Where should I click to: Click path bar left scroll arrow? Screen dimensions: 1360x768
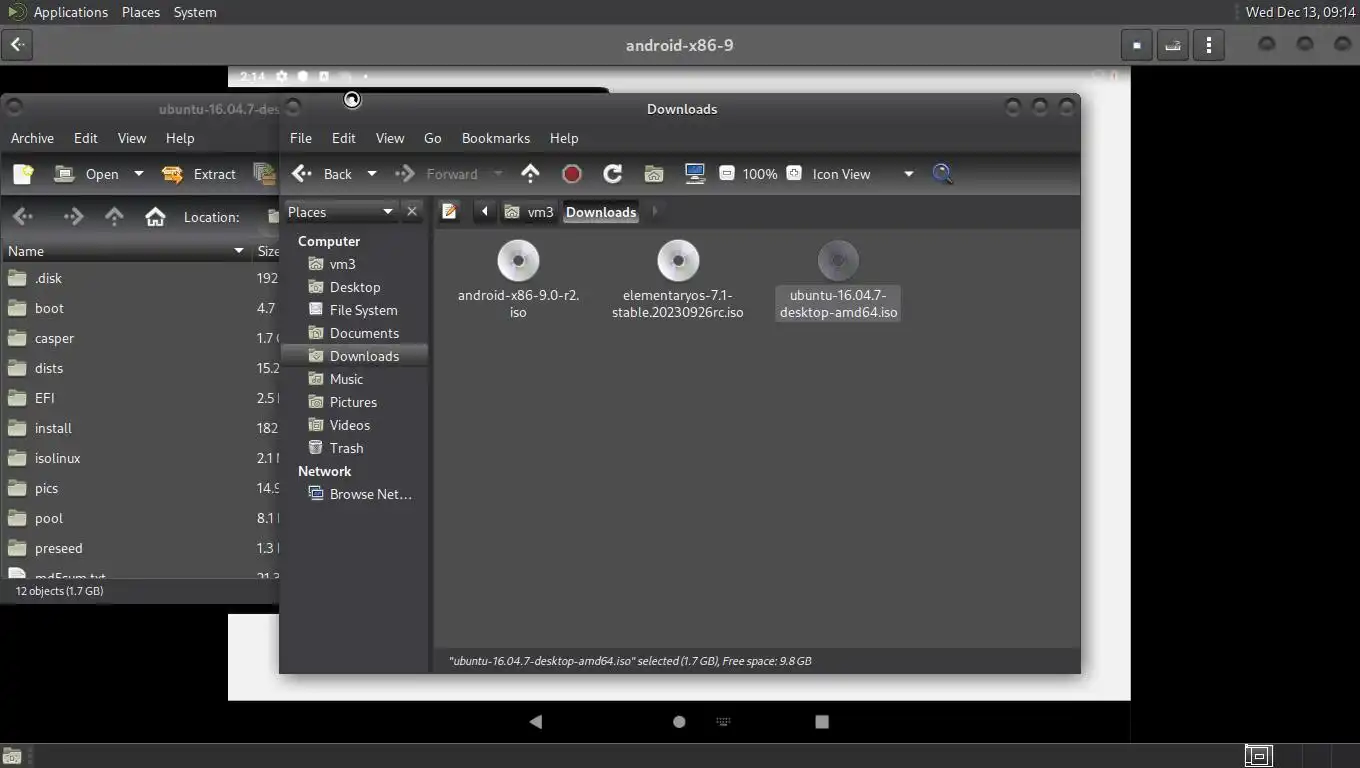(484, 212)
